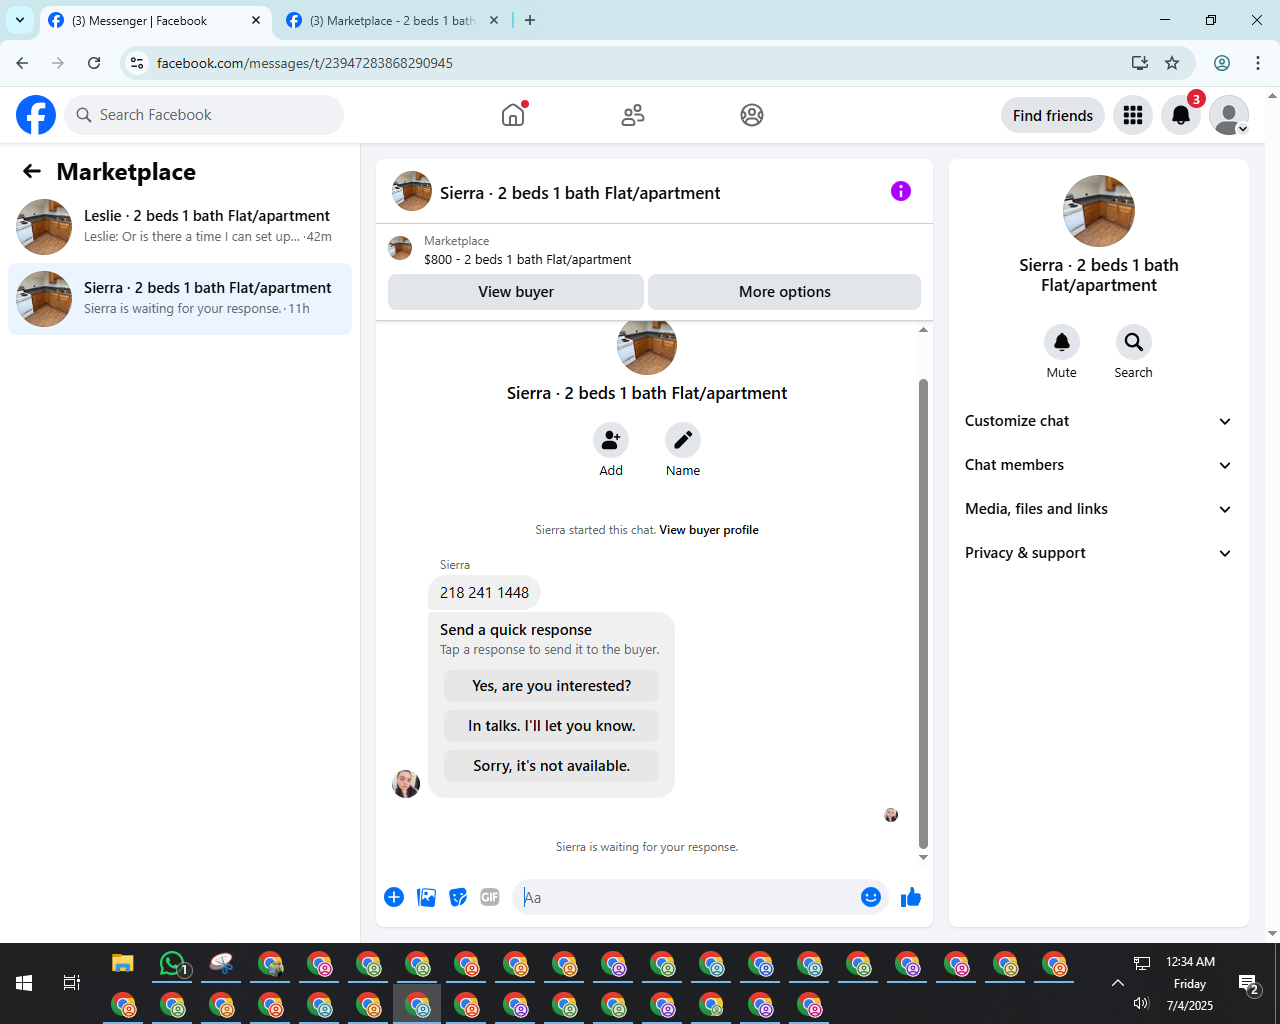Image resolution: width=1280 pixels, height=1024 pixels.
Task: Add people to the Sierra chat
Action: pos(611,440)
